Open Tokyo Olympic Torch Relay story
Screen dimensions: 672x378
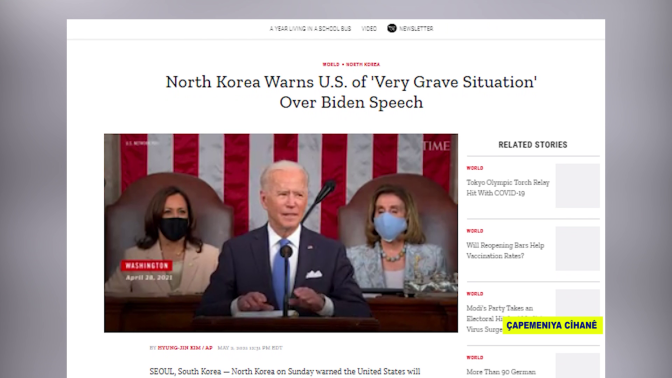tap(508, 188)
